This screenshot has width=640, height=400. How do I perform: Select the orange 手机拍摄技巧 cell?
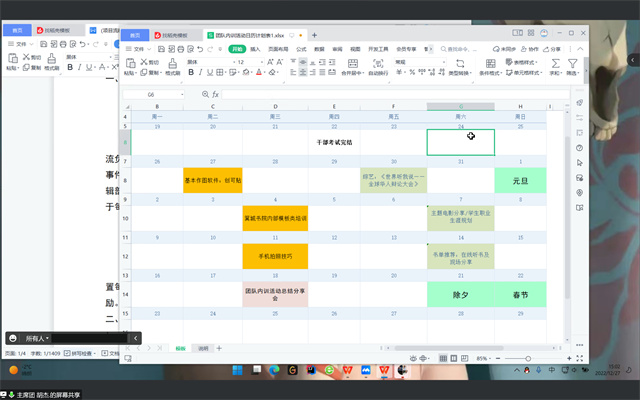point(275,256)
